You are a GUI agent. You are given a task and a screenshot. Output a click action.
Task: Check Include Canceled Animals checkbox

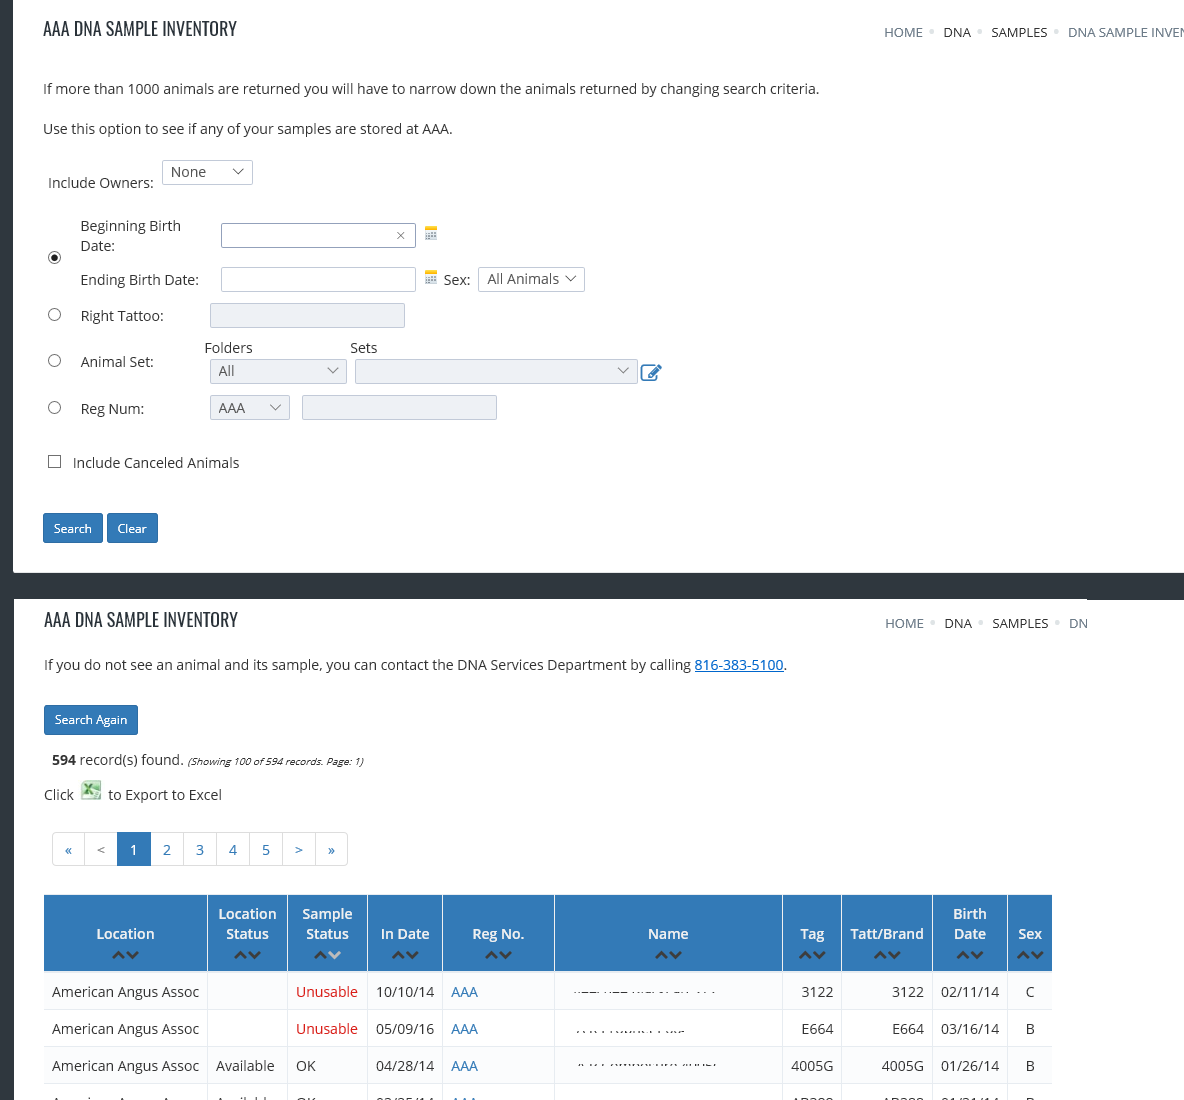pos(54,461)
